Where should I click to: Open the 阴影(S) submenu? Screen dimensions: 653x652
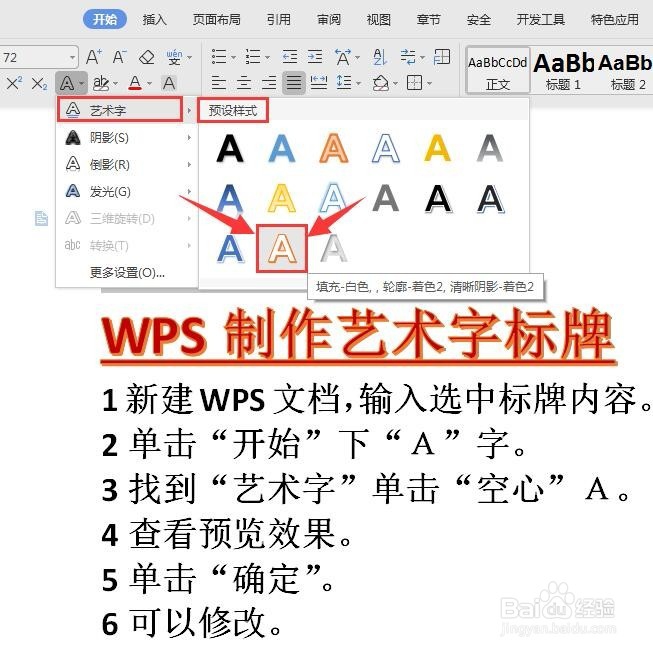[x=127, y=137]
